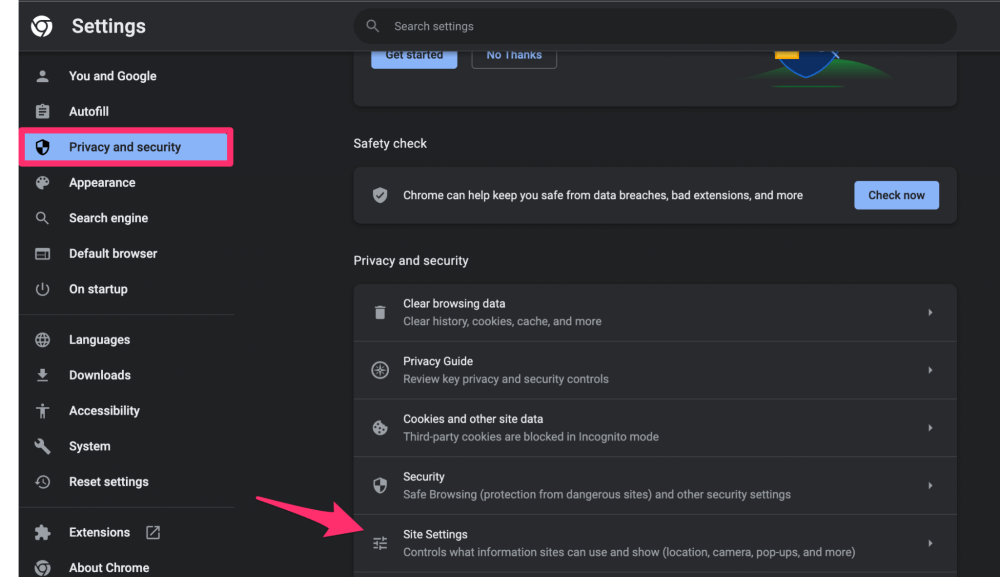This screenshot has width=1000, height=577.
Task: Go to Appearance settings
Action: [x=102, y=183]
